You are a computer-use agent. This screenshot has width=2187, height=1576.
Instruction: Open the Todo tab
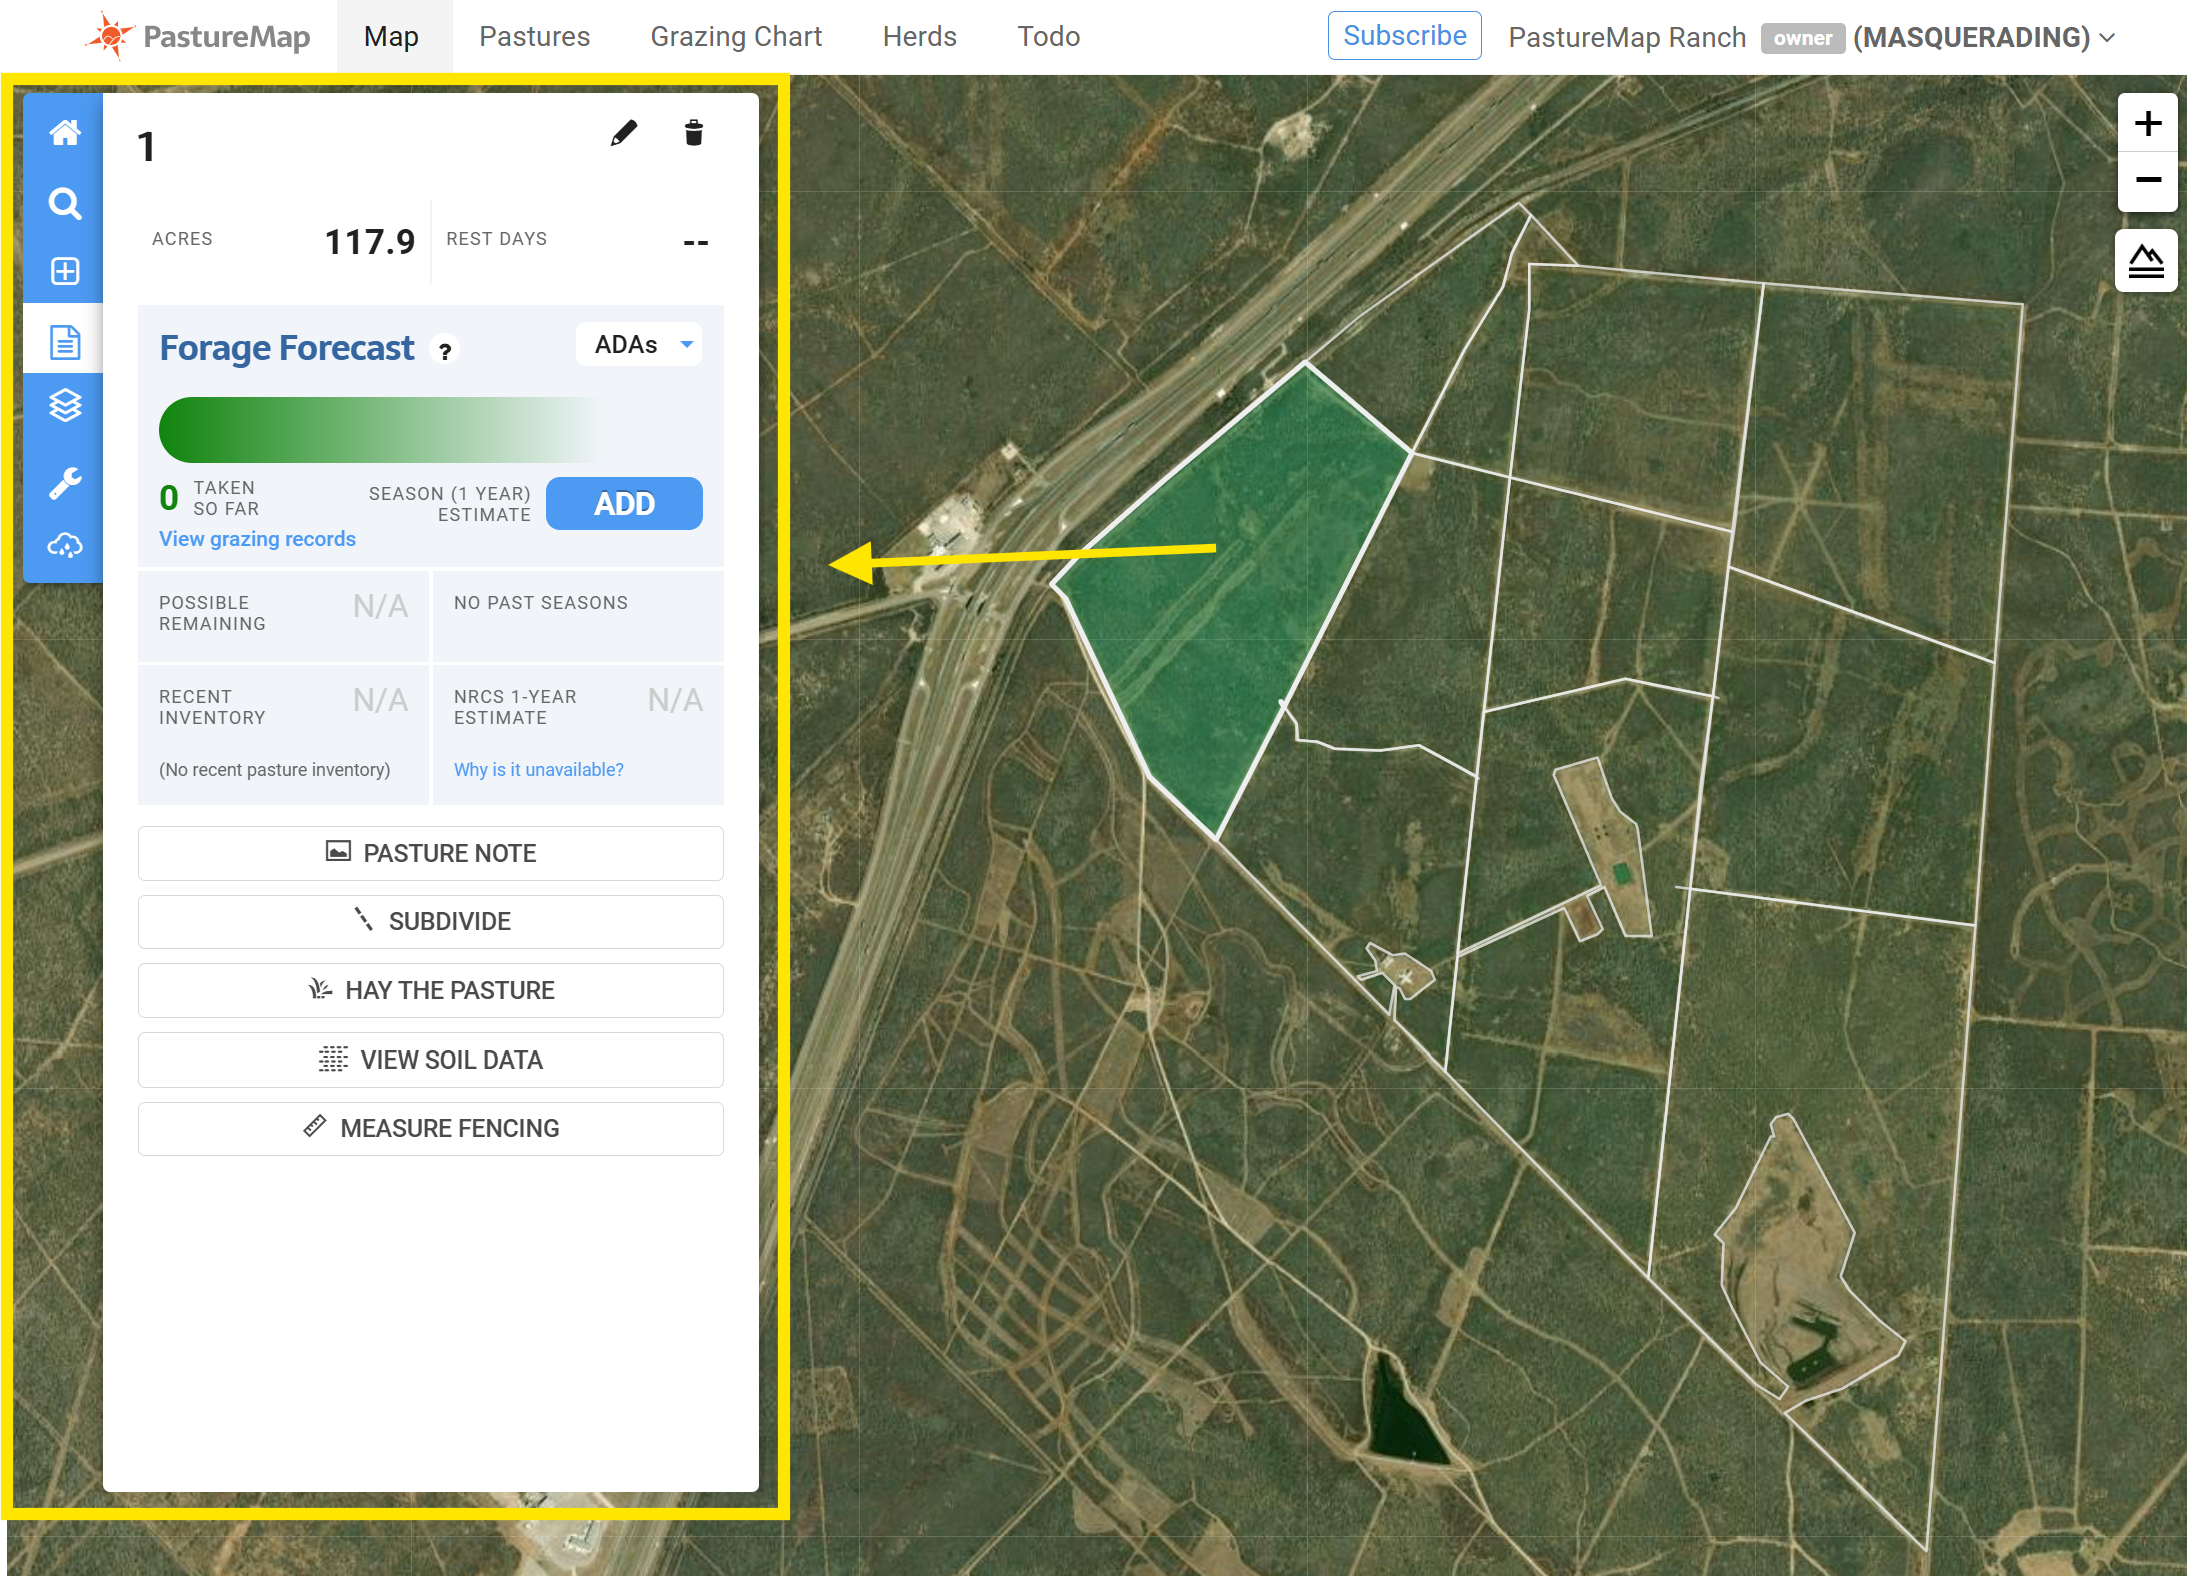pyautogui.click(x=1049, y=37)
